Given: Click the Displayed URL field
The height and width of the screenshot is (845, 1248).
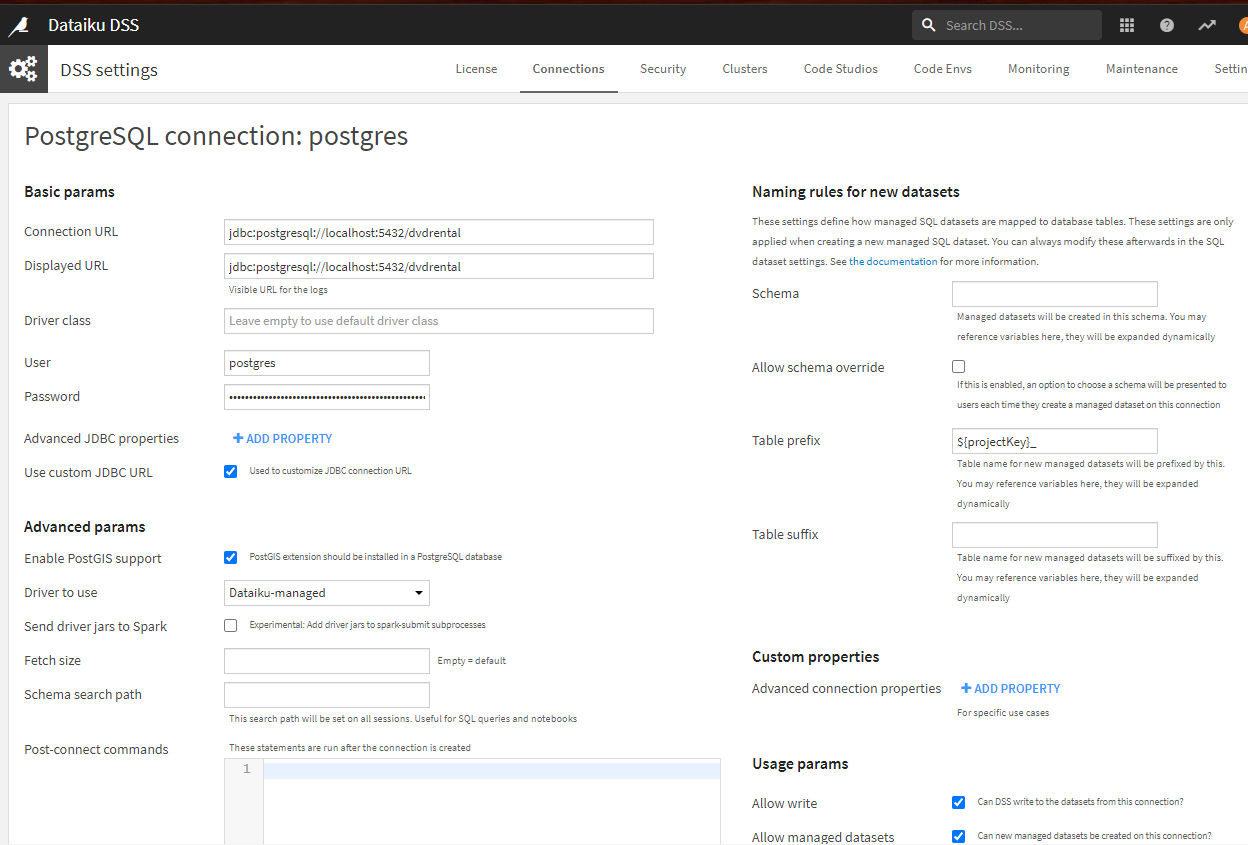Looking at the screenshot, I should pyautogui.click(x=439, y=266).
